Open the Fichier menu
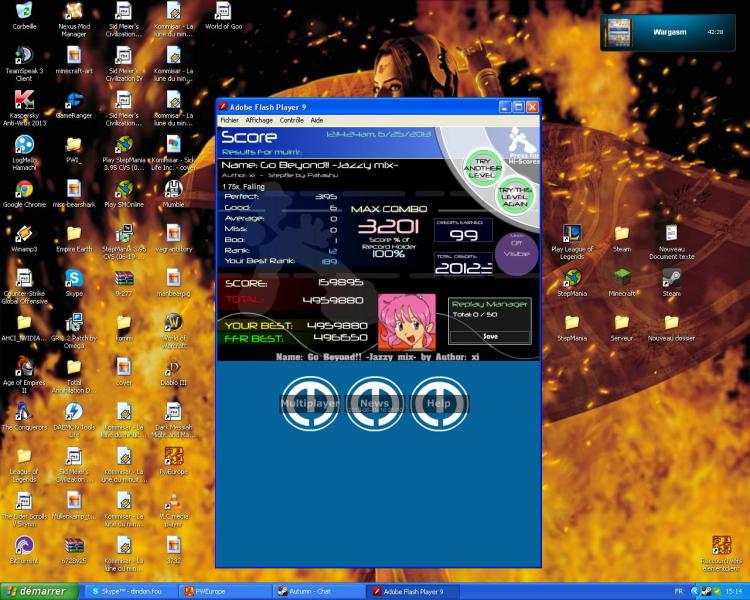 point(229,120)
